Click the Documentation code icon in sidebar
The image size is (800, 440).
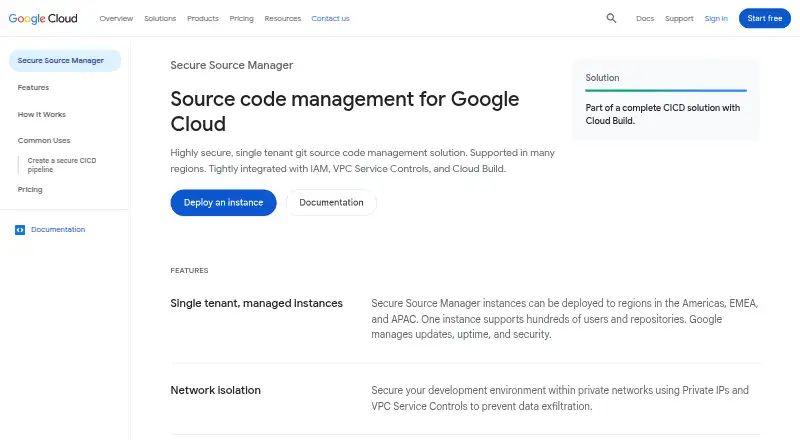click(20, 230)
